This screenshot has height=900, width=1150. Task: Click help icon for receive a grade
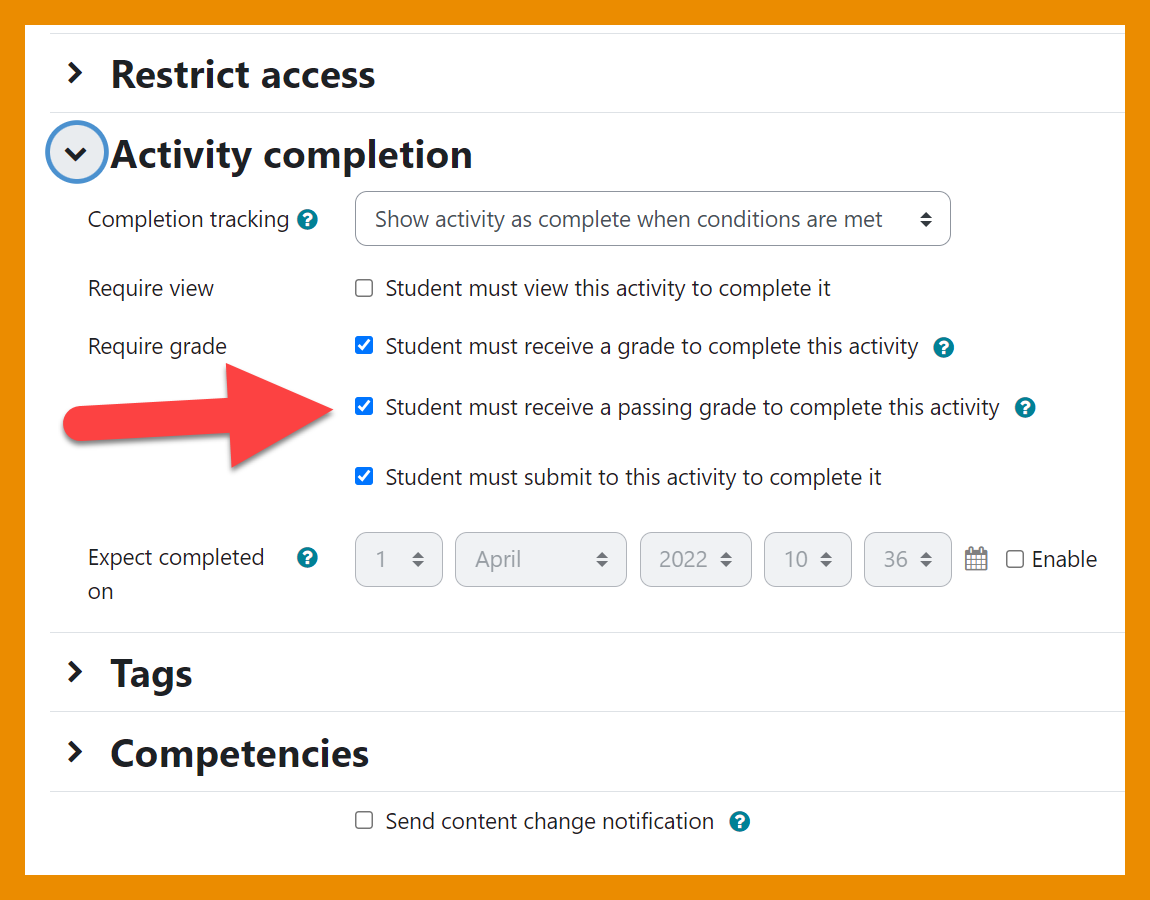943,348
